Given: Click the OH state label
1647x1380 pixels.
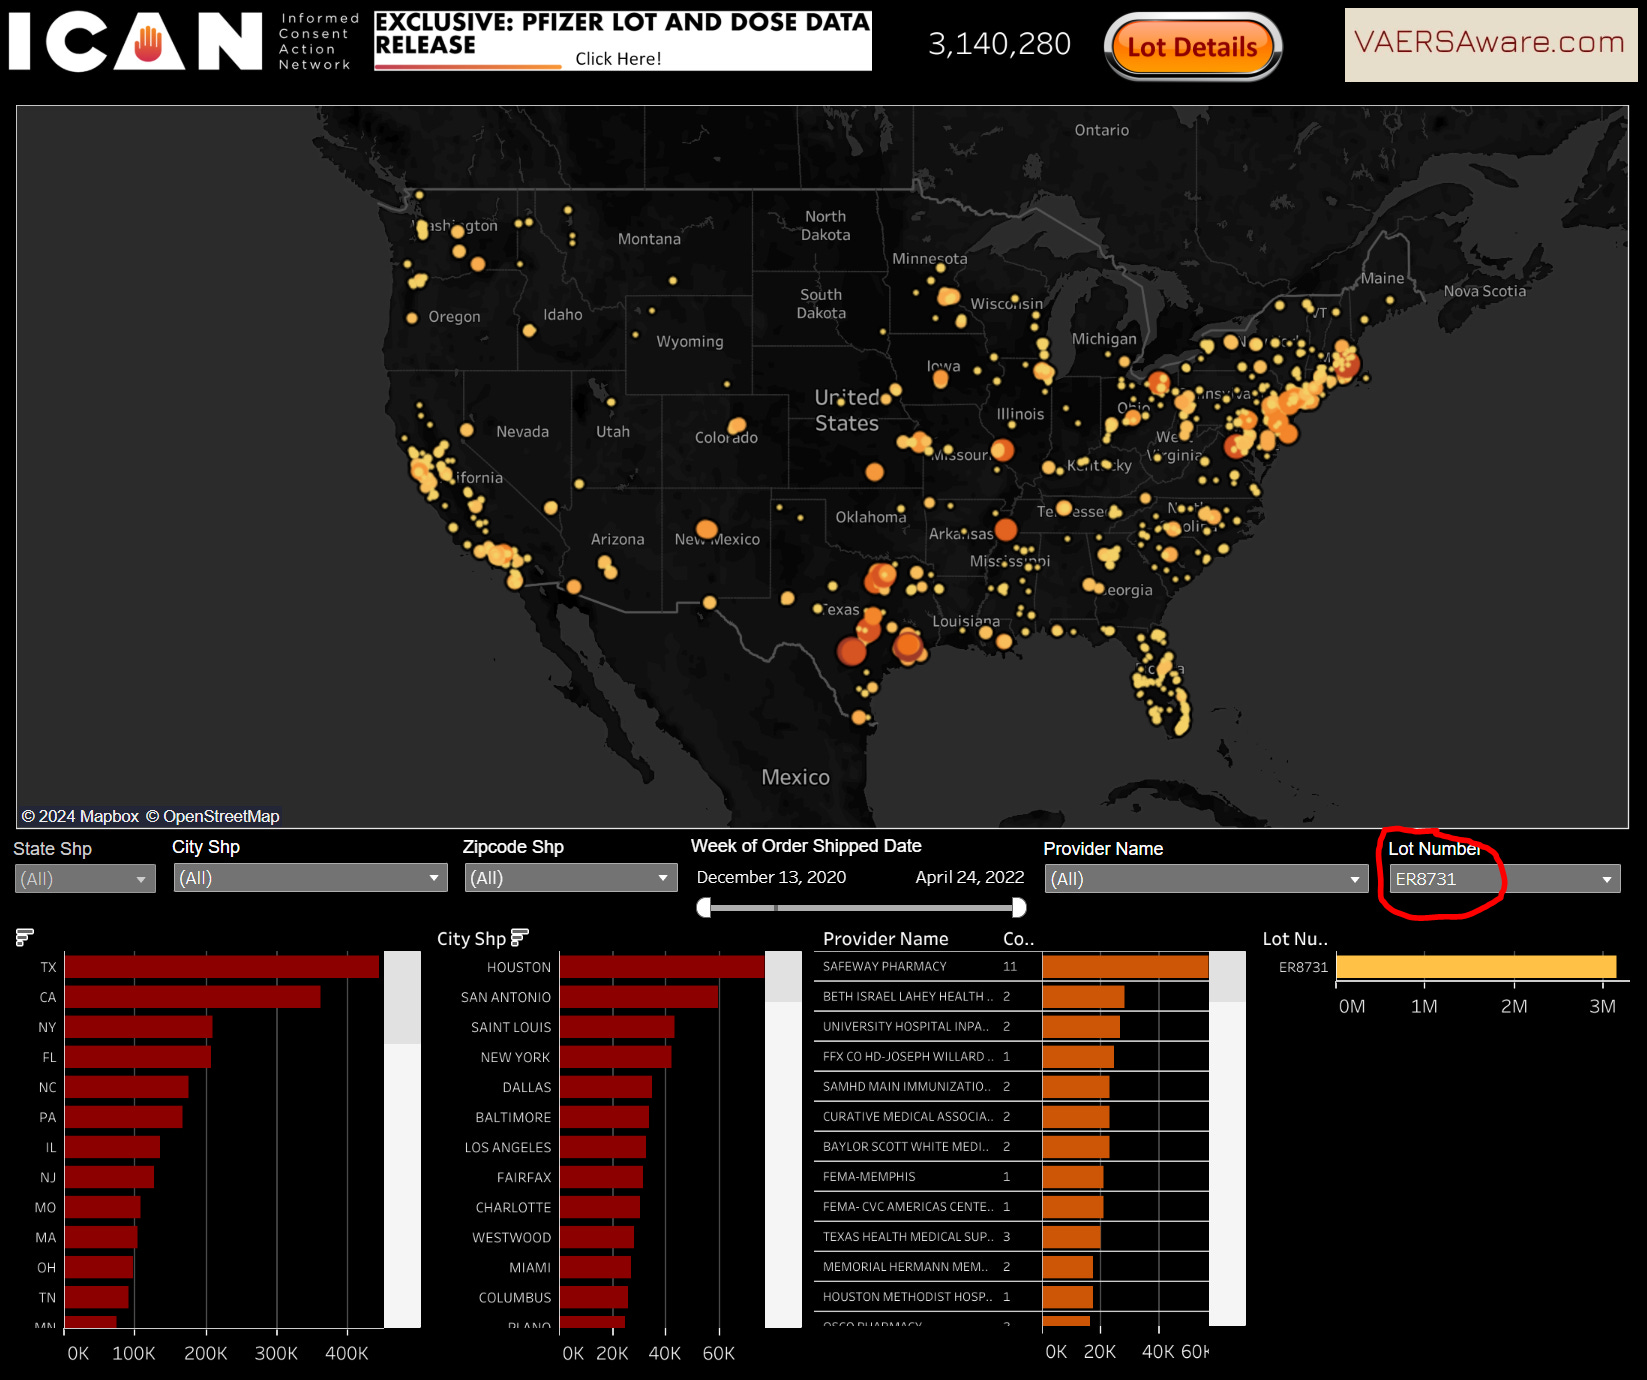Looking at the screenshot, I should click(x=46, y=1267).
